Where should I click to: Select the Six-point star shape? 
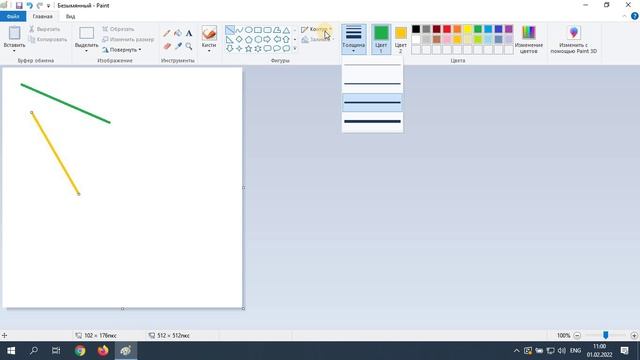(x=258, y=49)
